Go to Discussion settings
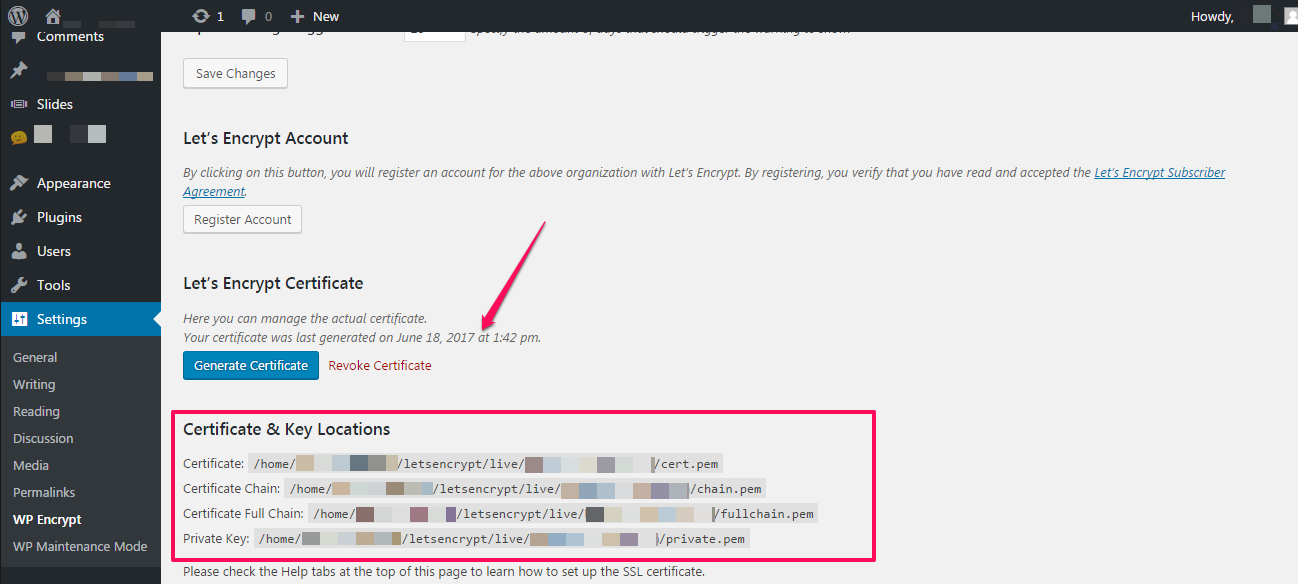The width and height of the screenshot is (1298, 584). pyautogui.click(x=43, y=438)
